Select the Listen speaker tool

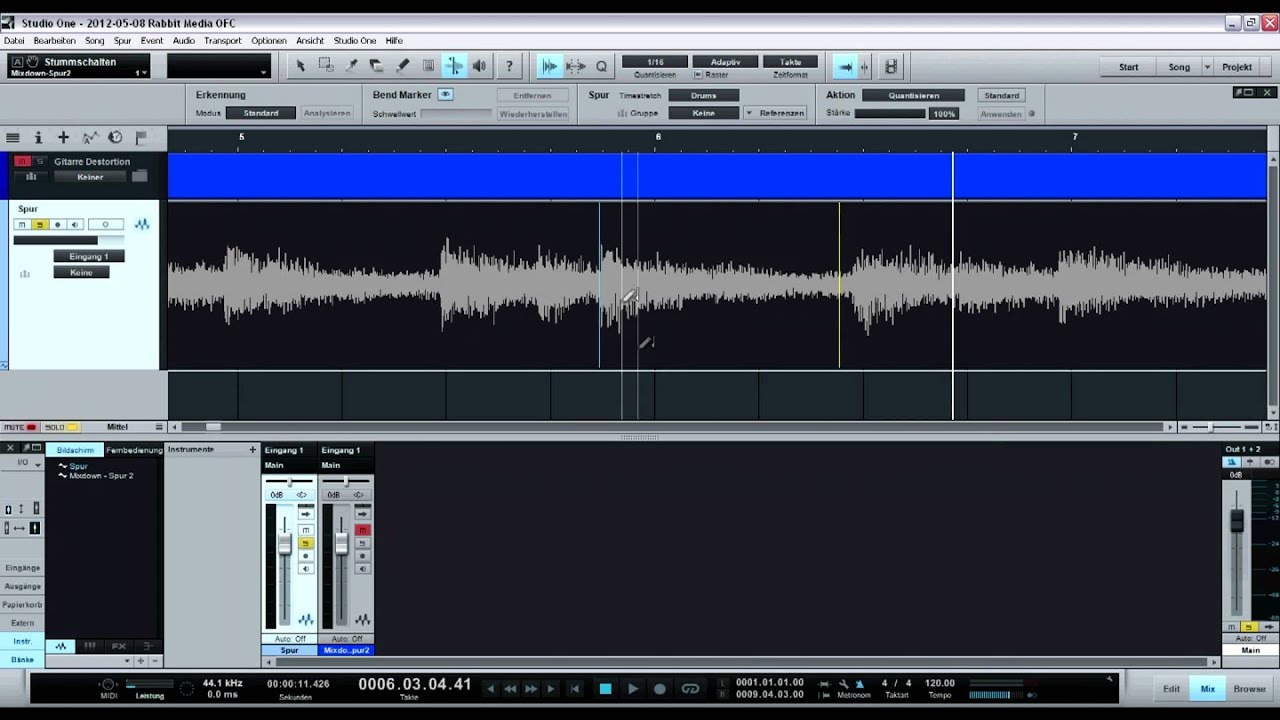480,66
